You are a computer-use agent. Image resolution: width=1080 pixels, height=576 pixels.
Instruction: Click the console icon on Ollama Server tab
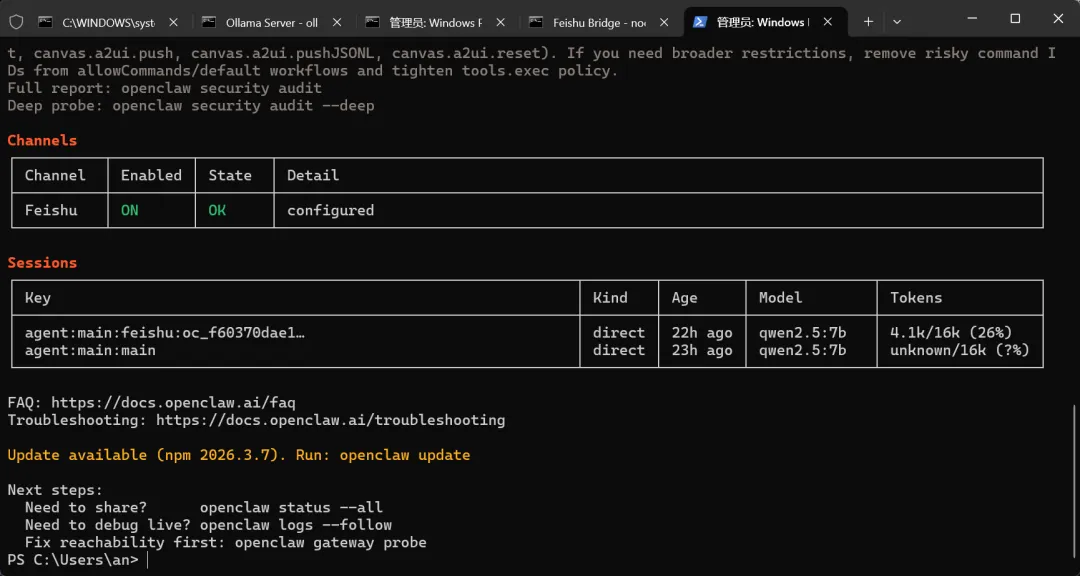[208, 22]
